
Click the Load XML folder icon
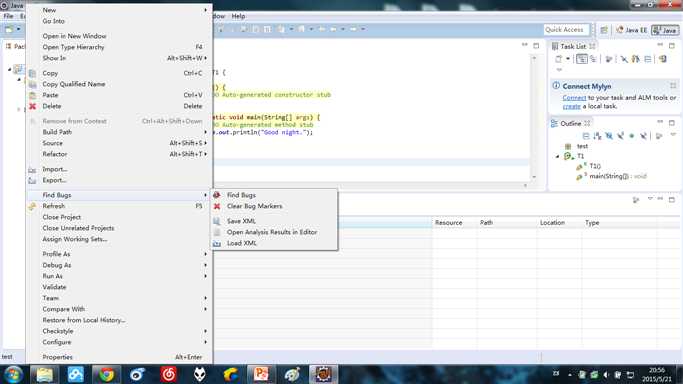217,243
